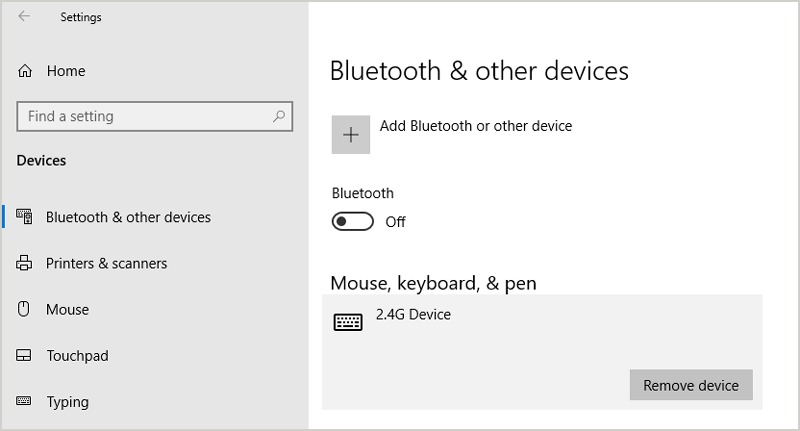Open Printers & scanners settings
This screenshot has width=800, height=431.
pos(106,264)
